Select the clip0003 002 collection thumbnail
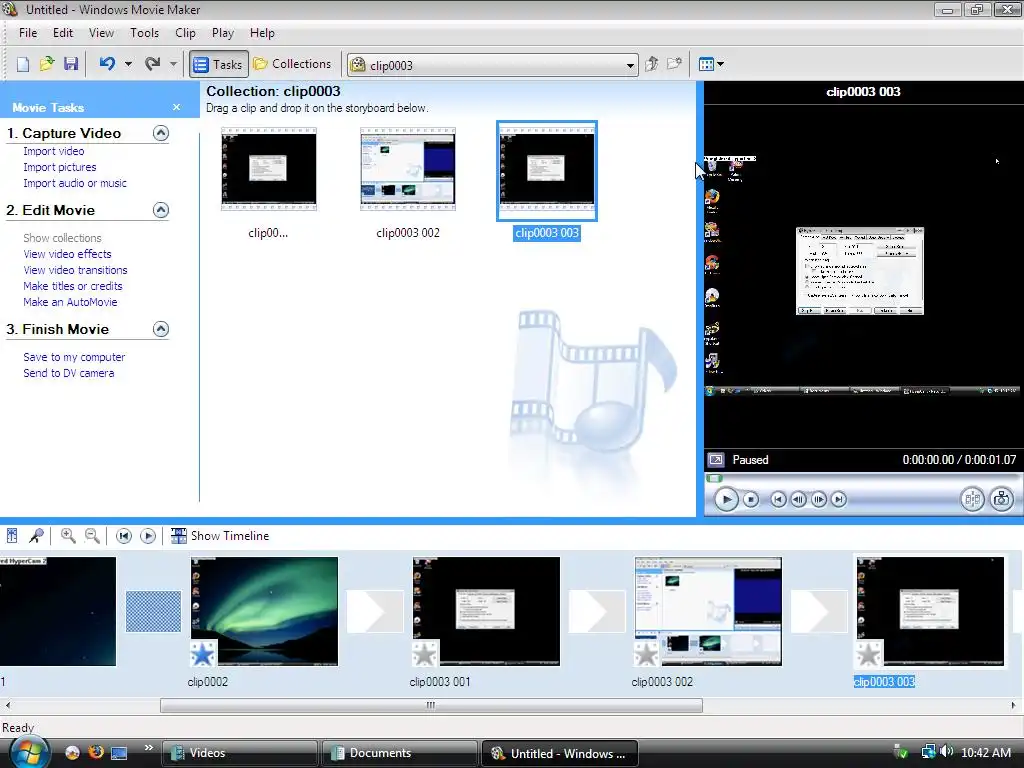This screenshot has height=768, width=1024. pyautogui.click(x=408, y=169)
